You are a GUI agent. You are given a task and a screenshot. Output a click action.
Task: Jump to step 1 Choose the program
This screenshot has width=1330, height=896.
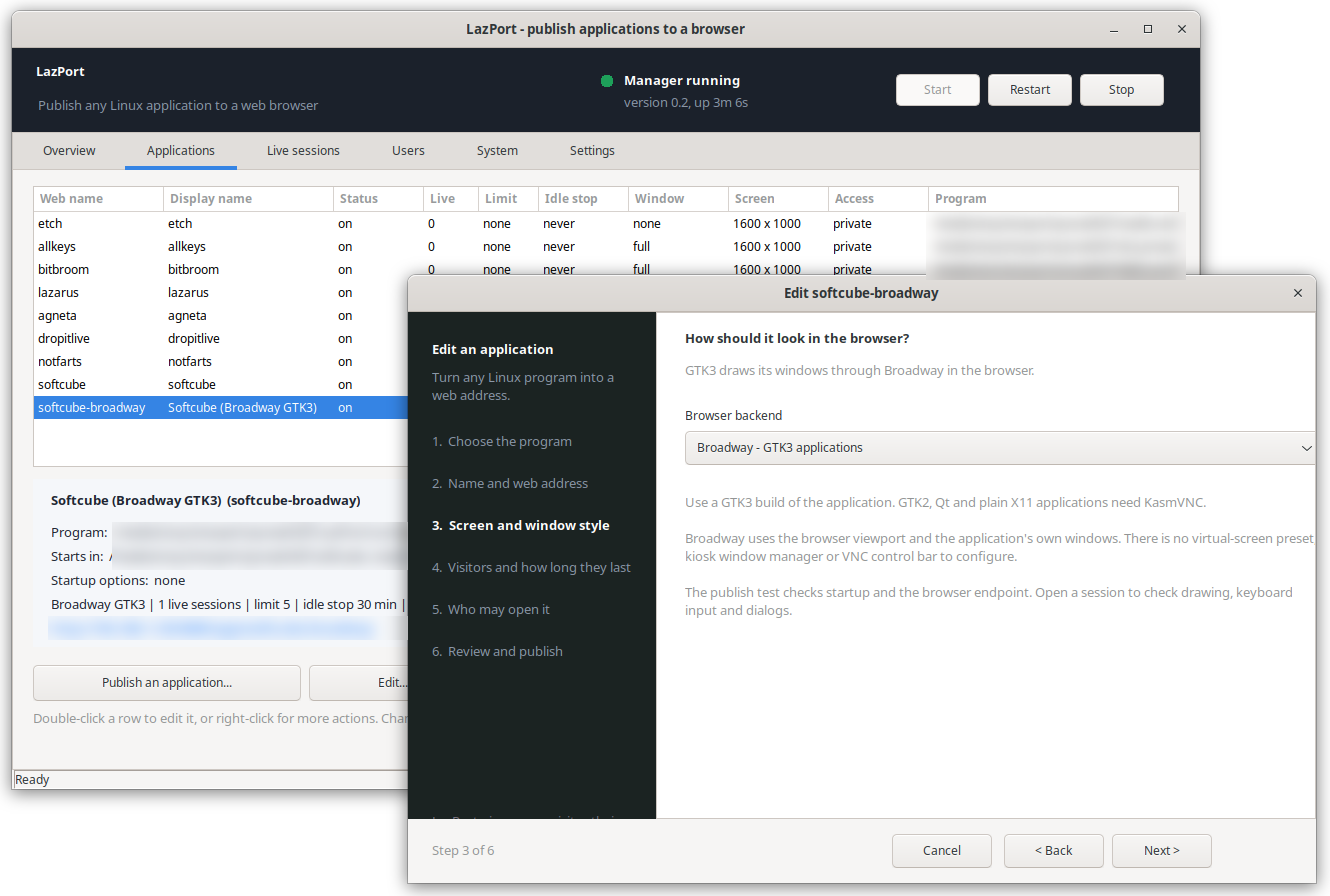502,442
